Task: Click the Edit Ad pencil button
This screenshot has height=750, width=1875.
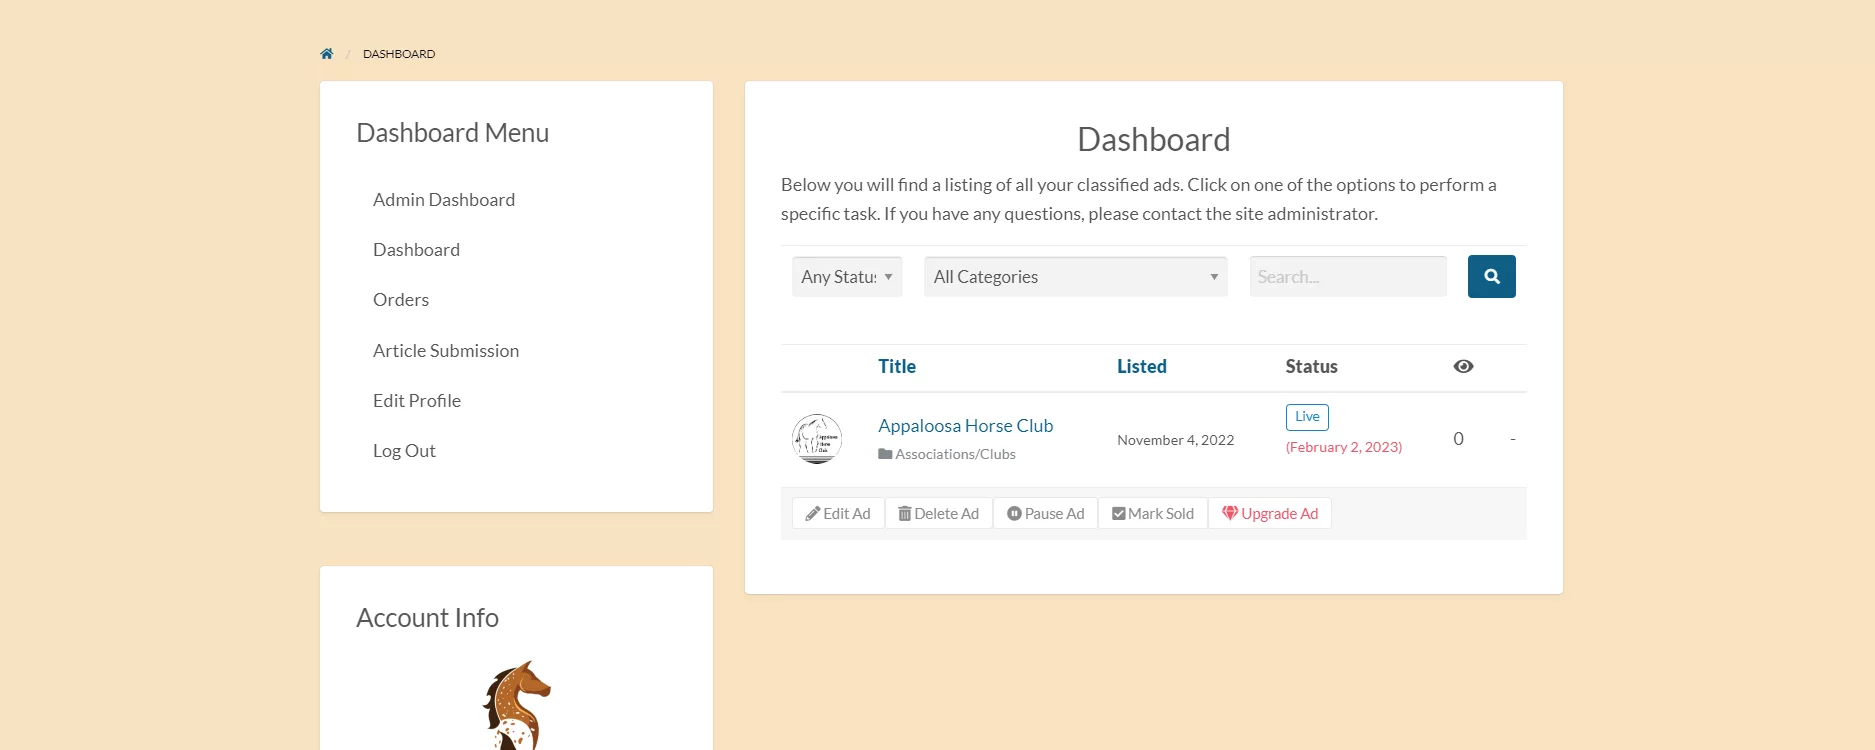Action: 838,514
